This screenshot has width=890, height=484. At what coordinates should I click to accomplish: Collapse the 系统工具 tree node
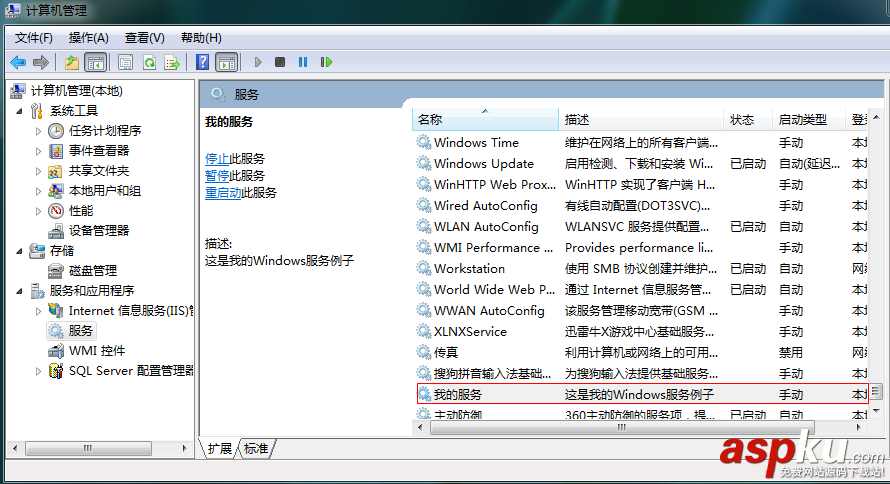[x=19, y=111]
